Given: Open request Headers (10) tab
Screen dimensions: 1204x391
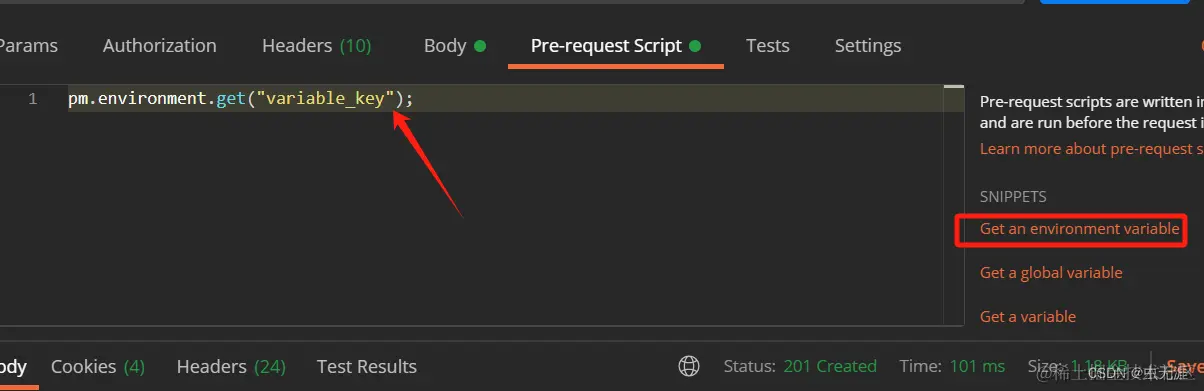Looking at the screenshot, I should pos(316,46).
